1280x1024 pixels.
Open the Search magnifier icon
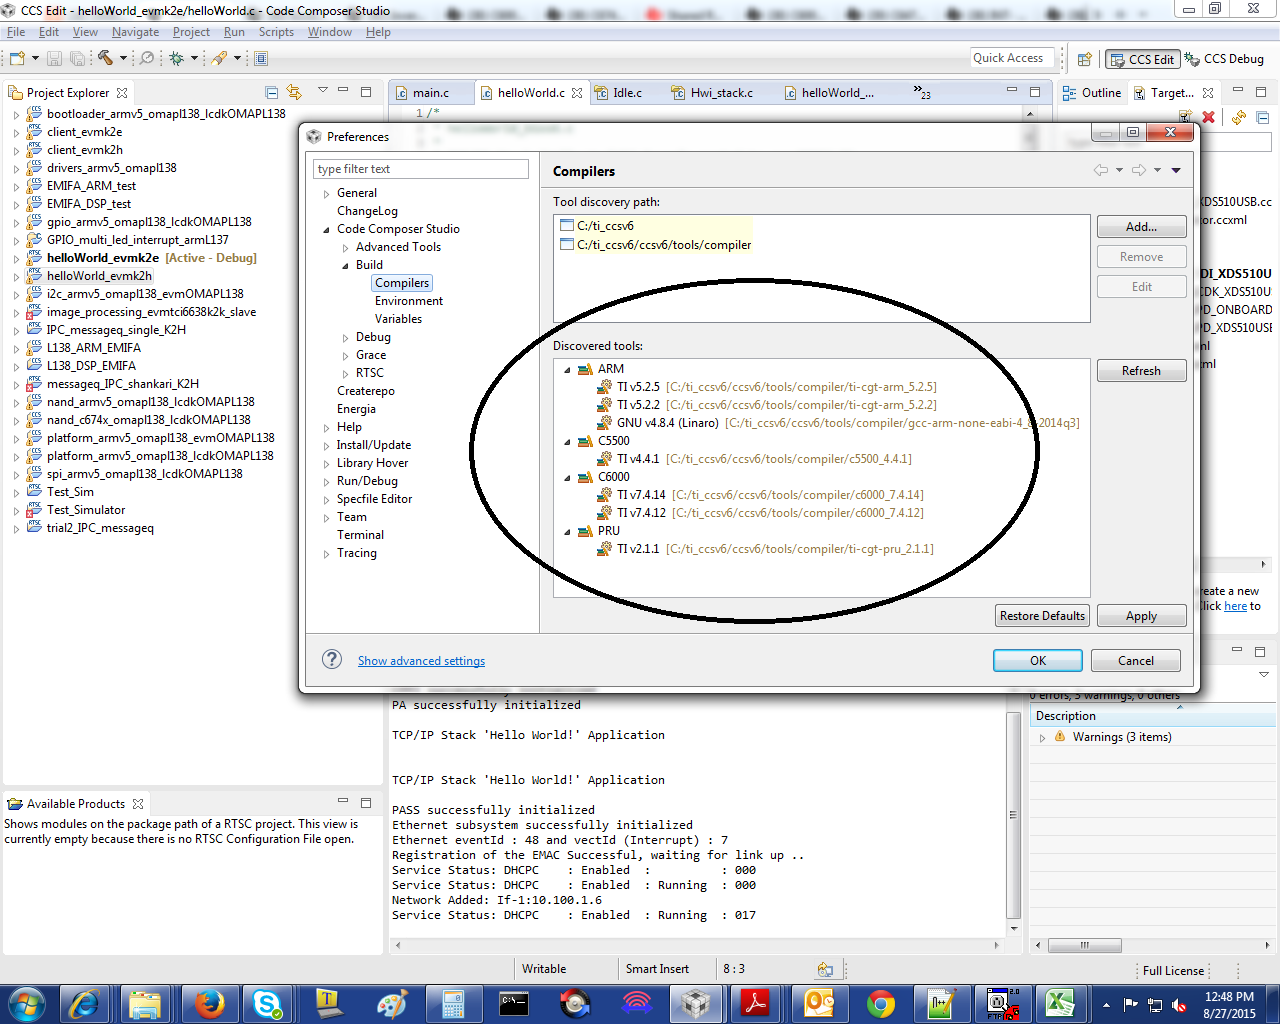(x=145, y=58)
